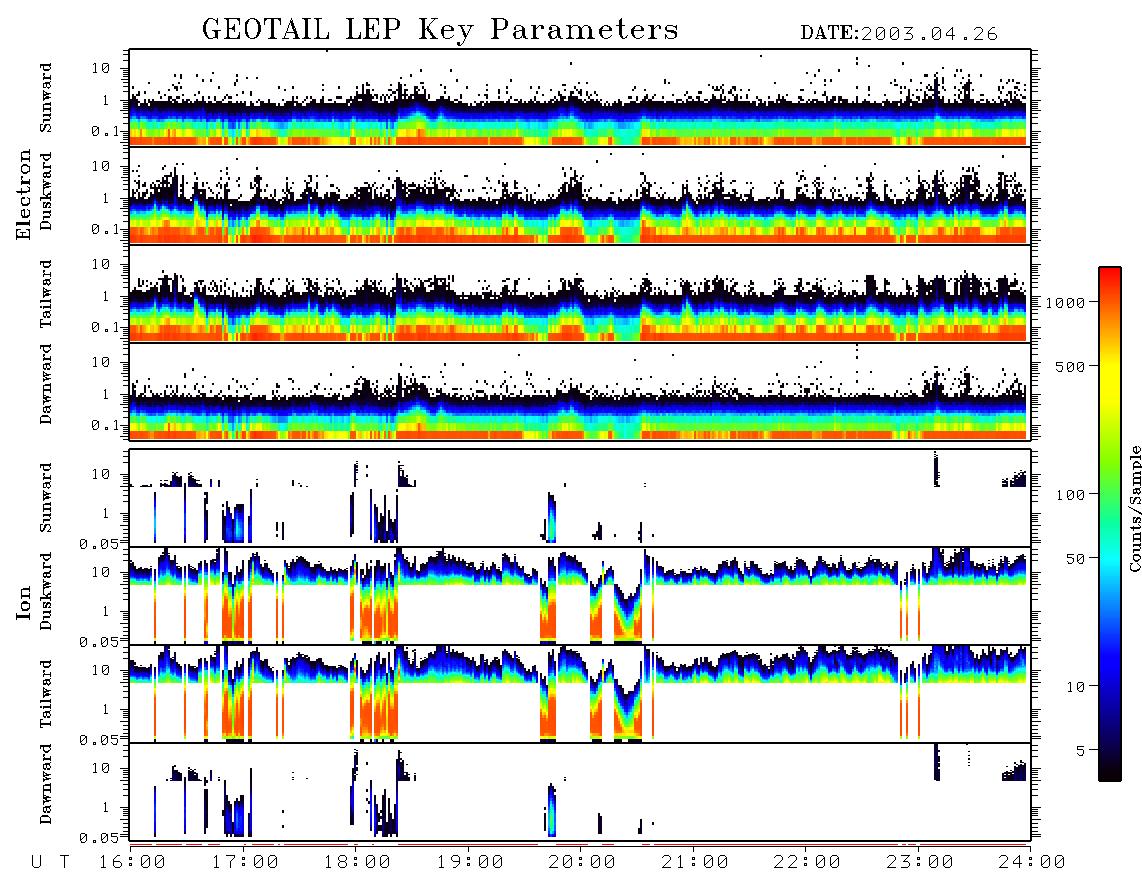The height and width of the screenshot is (880, 1142).
Task: Click the Electron Dawnward spectrogram panel
Action: (580, 392)
